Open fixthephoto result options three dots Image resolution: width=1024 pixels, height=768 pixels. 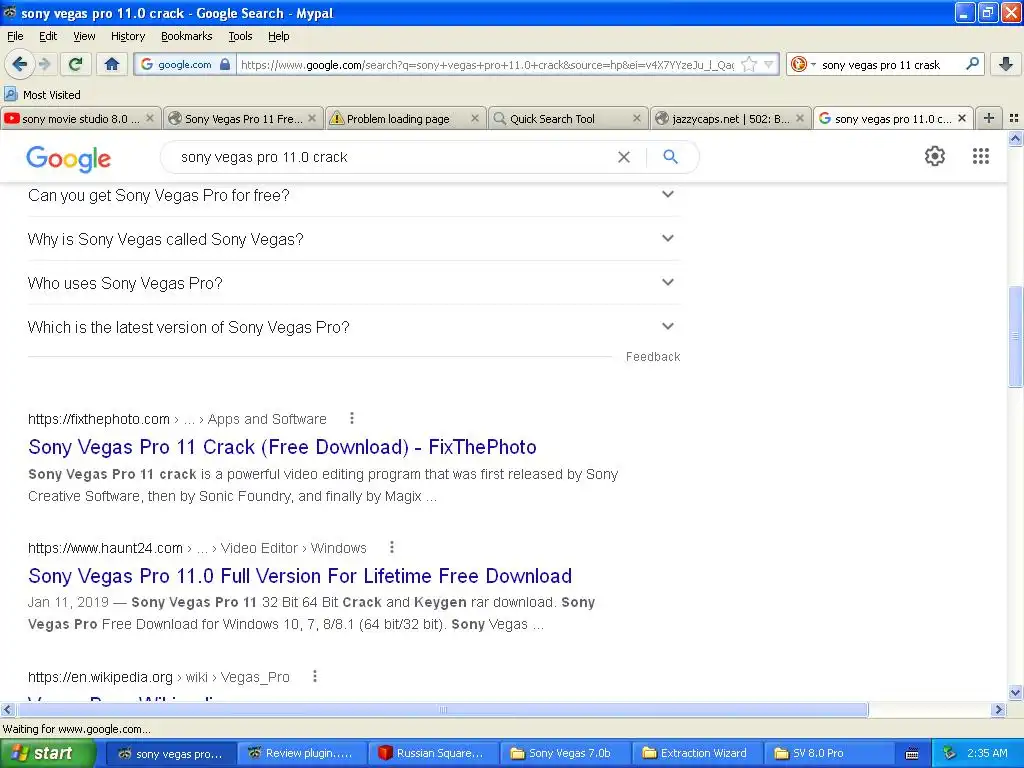[352, 418]
